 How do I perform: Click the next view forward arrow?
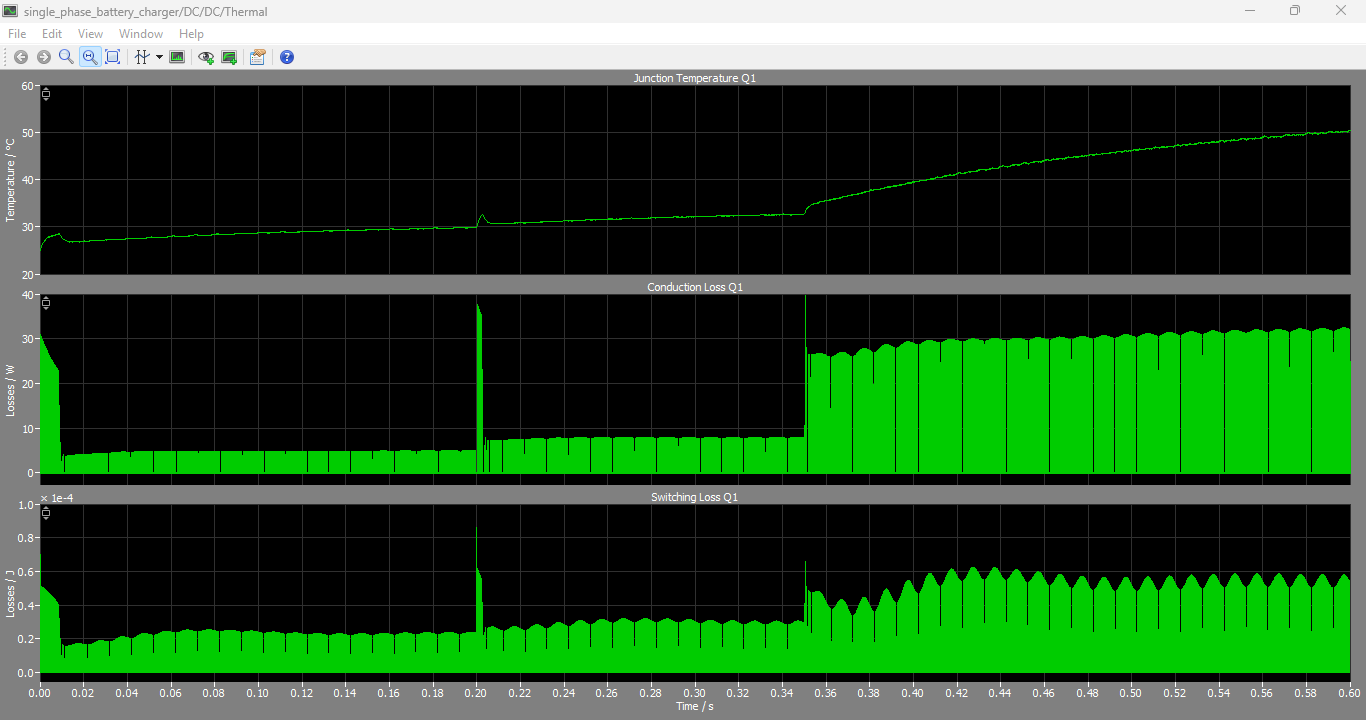43,57
